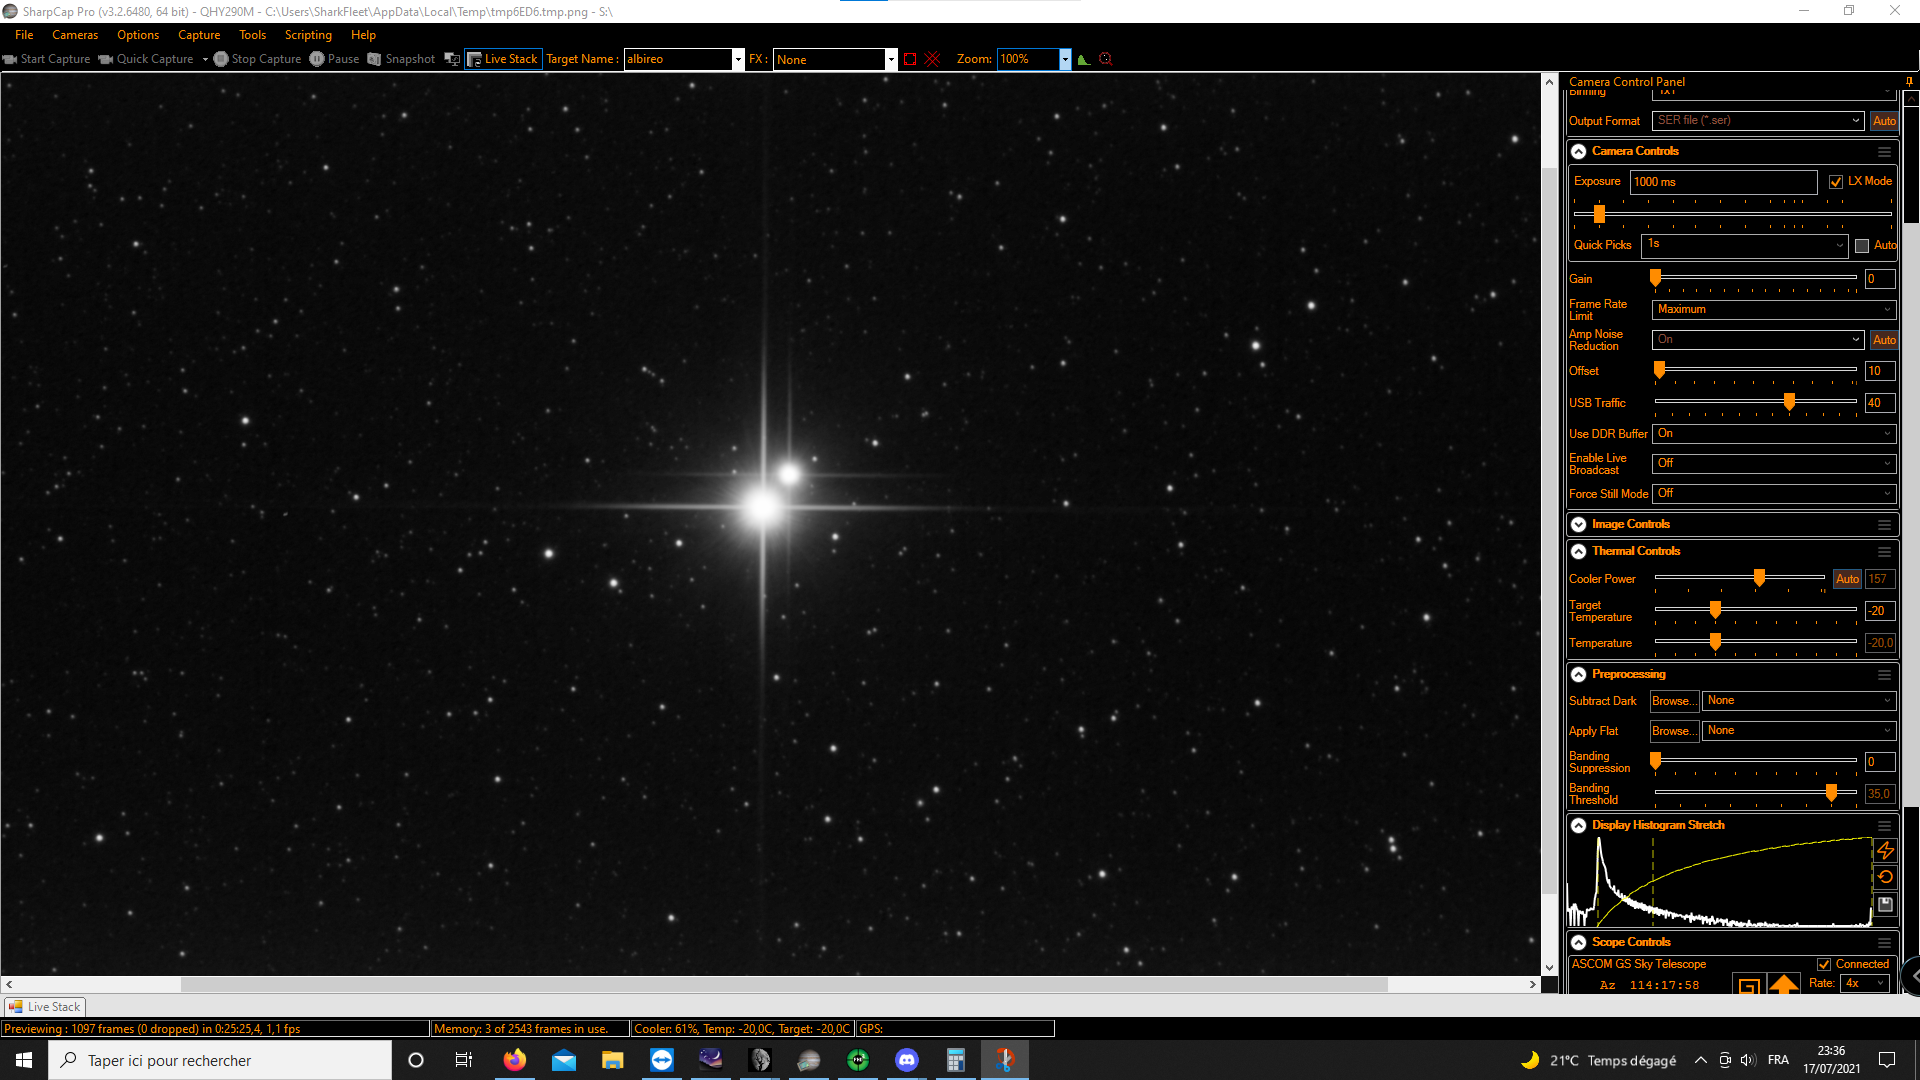This screenshot has height=1080, width=1920.
Task: Save the histogram stretch with disk icon
Action: click(x=1885, y=904)
